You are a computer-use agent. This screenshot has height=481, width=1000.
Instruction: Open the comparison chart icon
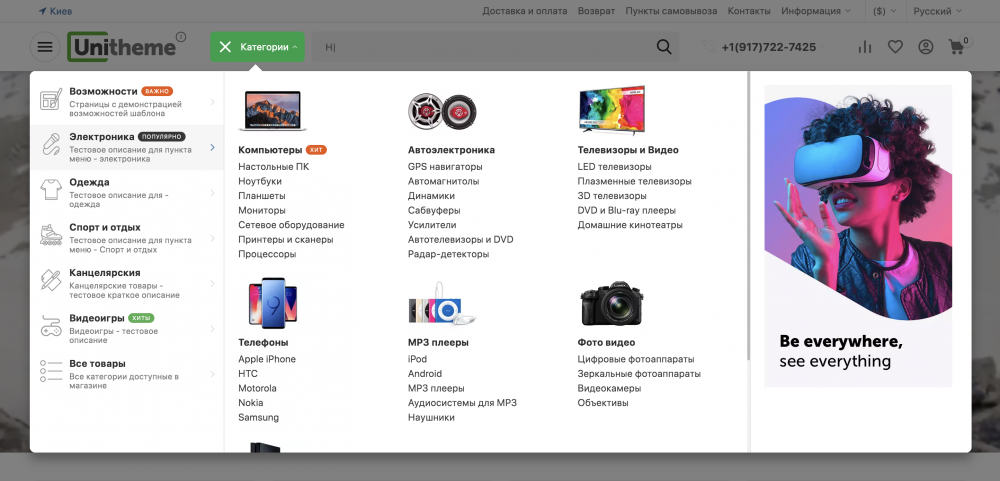pyautogui.click(x=865, y=47)
